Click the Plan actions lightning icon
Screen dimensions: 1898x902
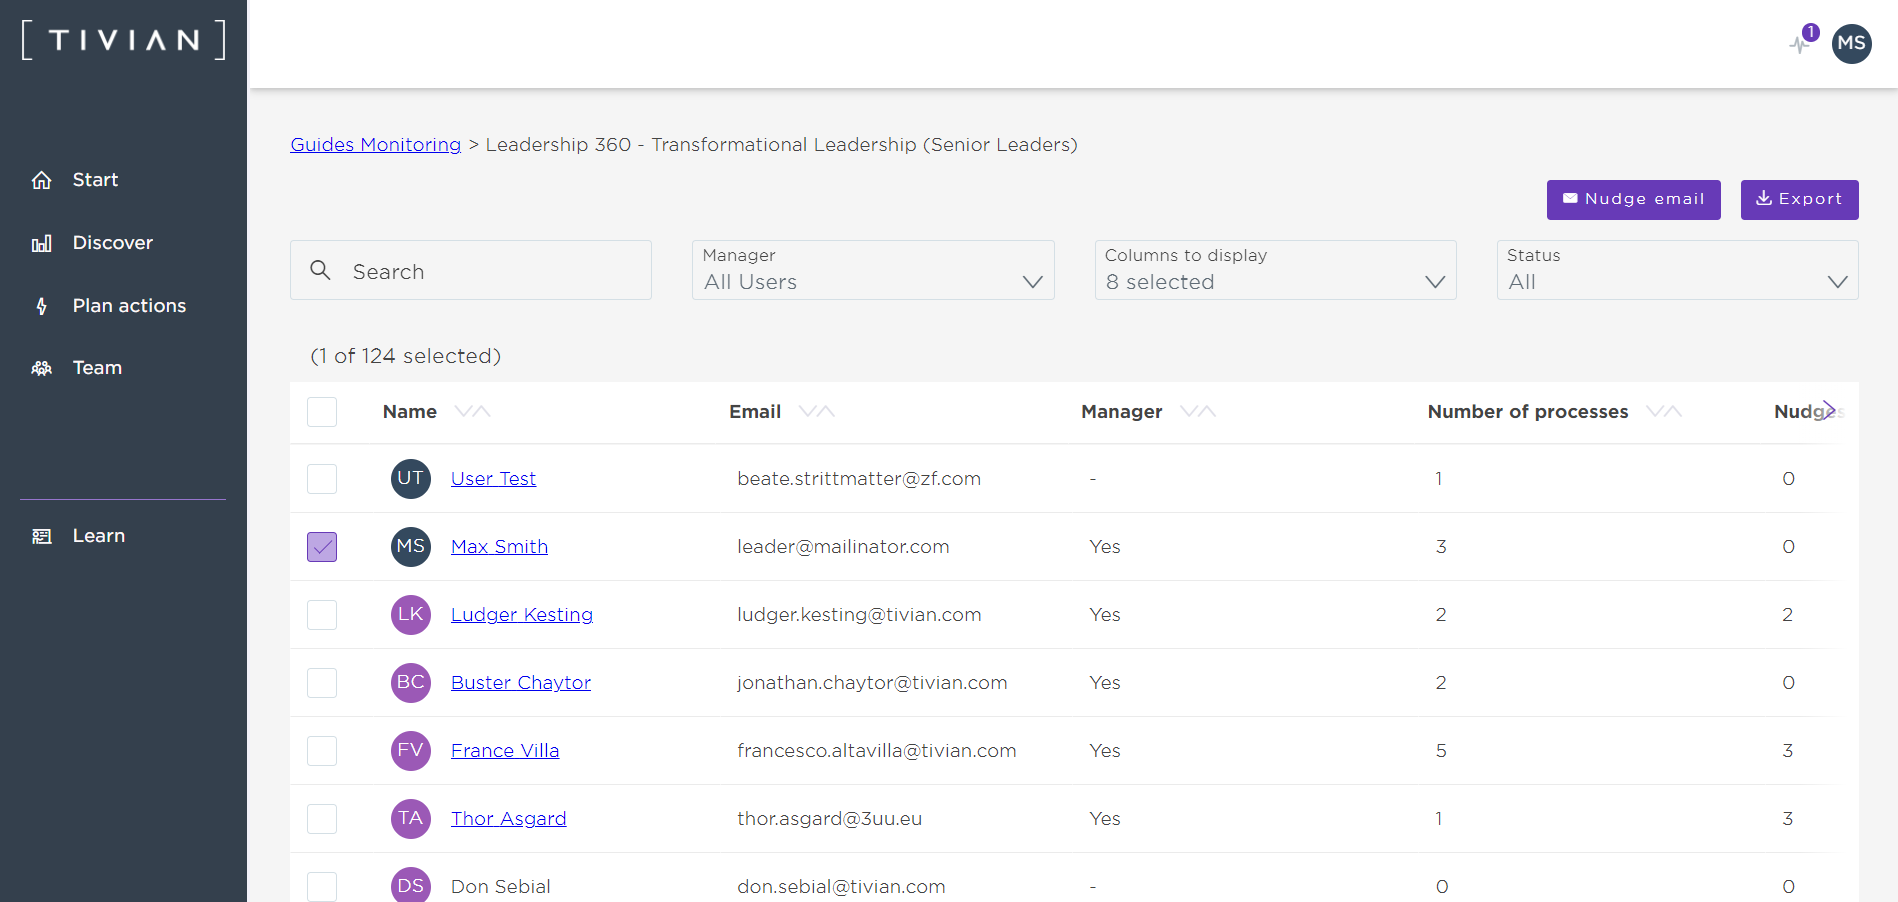click(42, 306)
